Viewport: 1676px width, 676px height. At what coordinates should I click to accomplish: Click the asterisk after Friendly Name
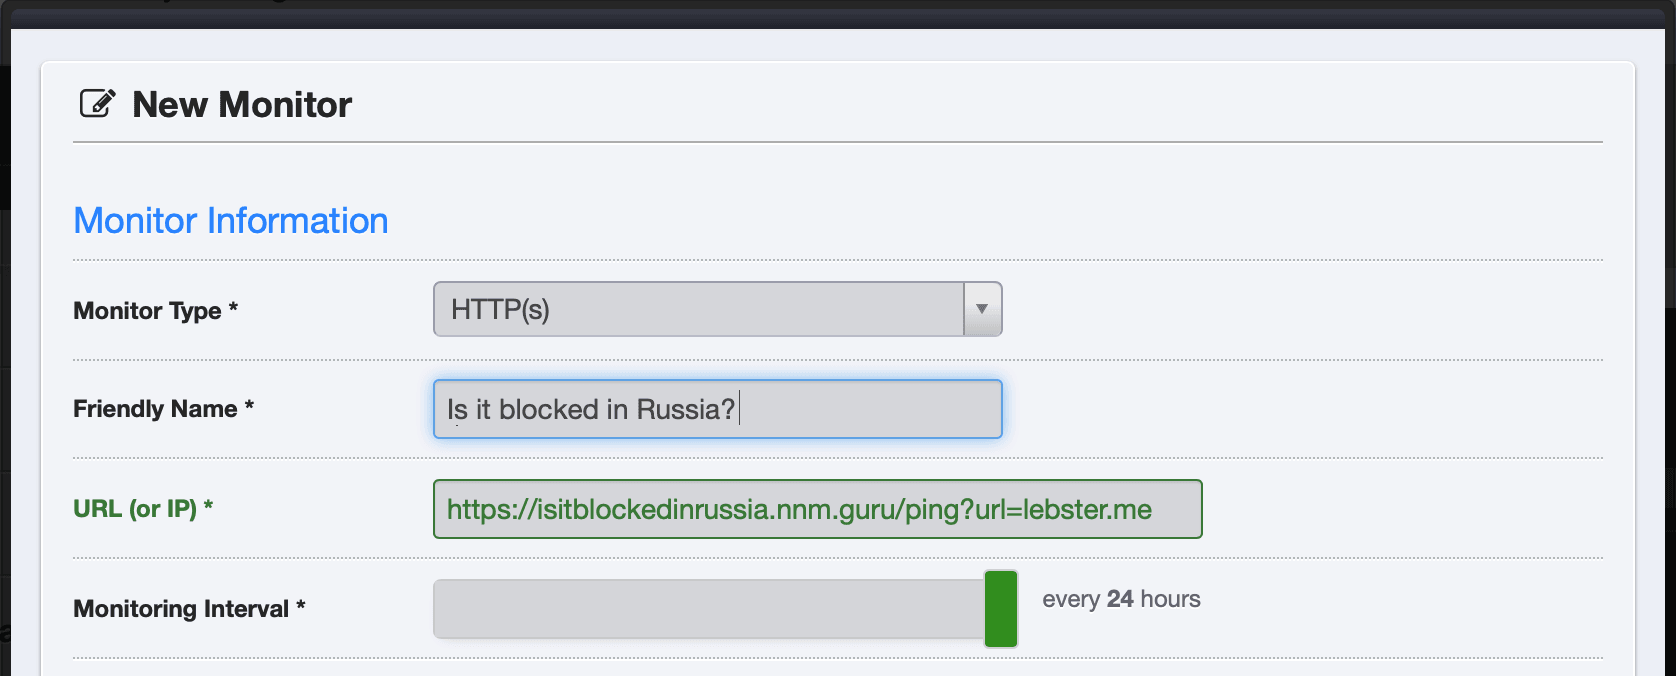coord(249,406)
